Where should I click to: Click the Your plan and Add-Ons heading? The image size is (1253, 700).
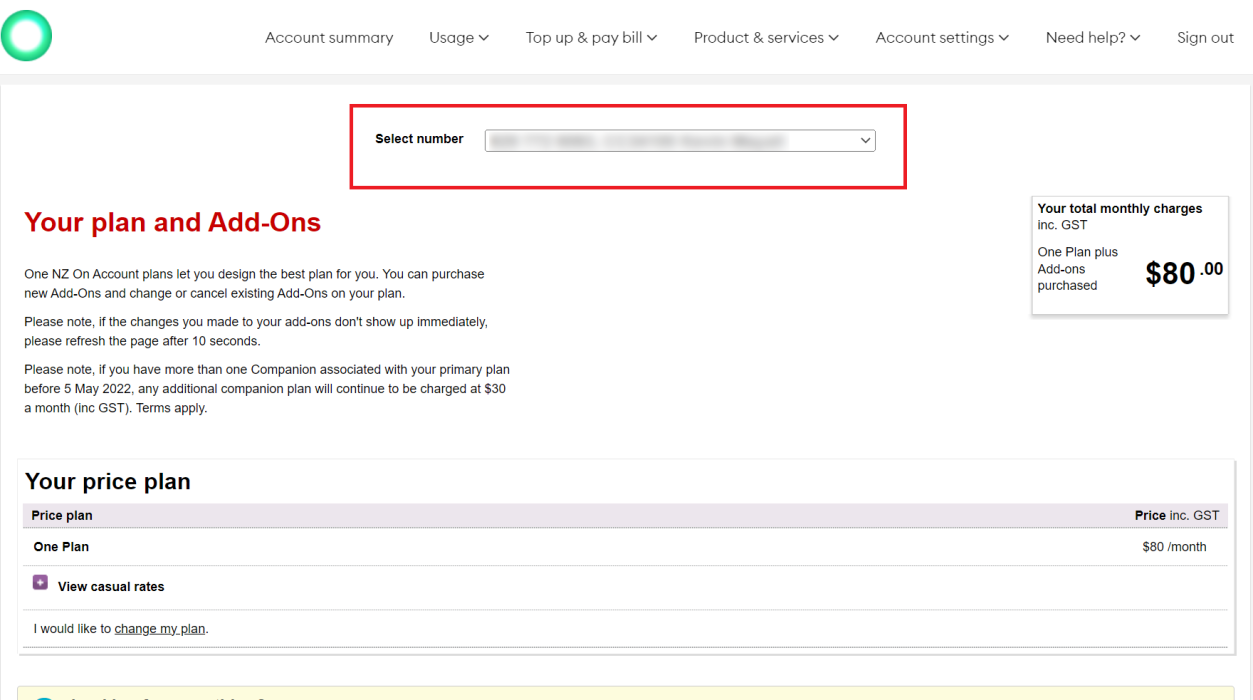tap(172, 222)
